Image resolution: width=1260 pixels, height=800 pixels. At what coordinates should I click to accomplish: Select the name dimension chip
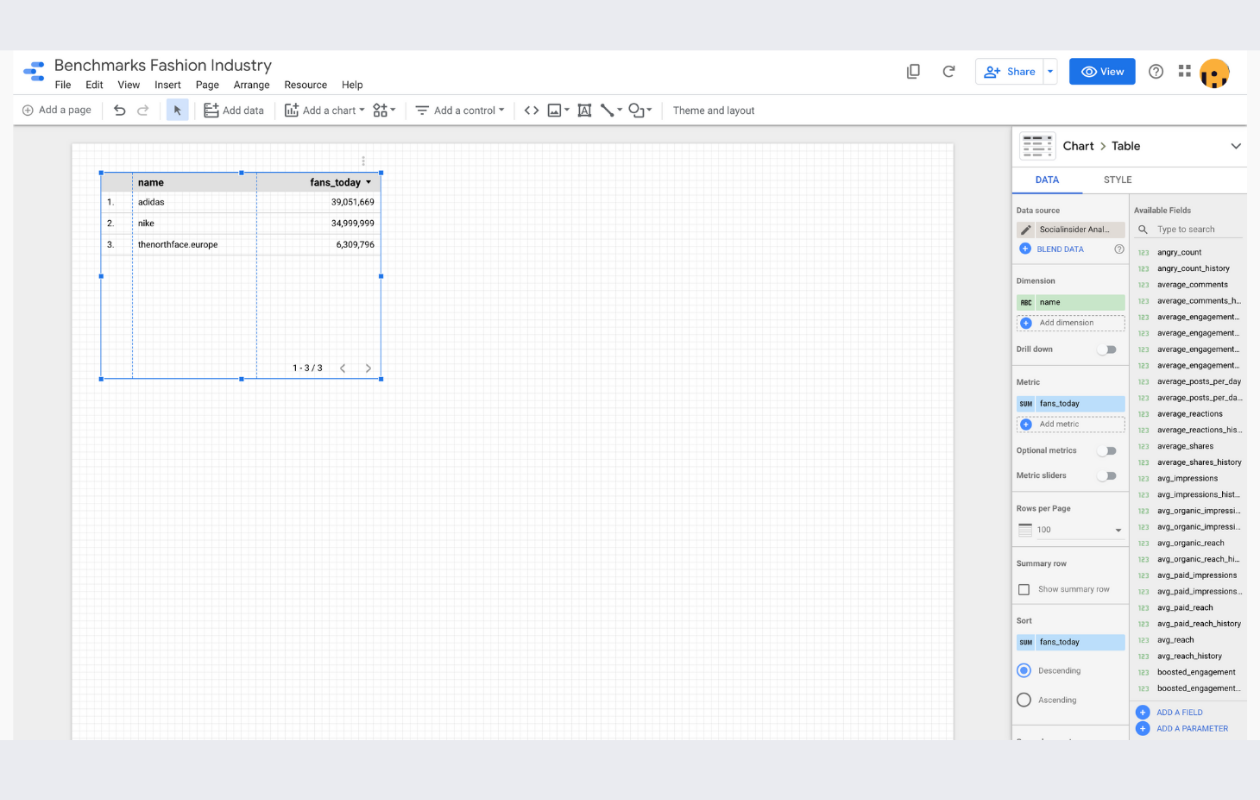(1070, 302)
